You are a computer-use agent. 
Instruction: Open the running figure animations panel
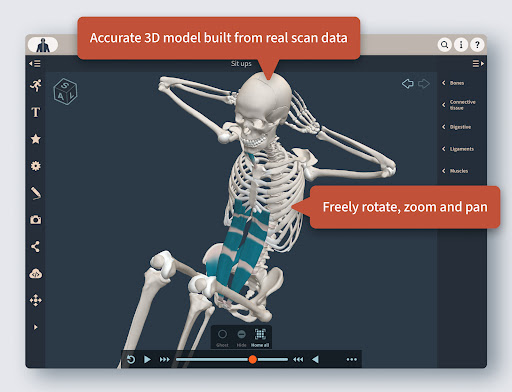coord(36,85)
